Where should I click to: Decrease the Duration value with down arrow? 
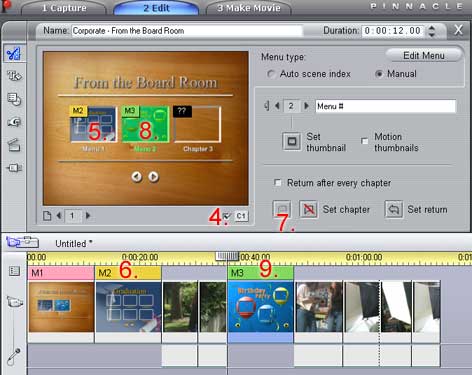(432, 34)
